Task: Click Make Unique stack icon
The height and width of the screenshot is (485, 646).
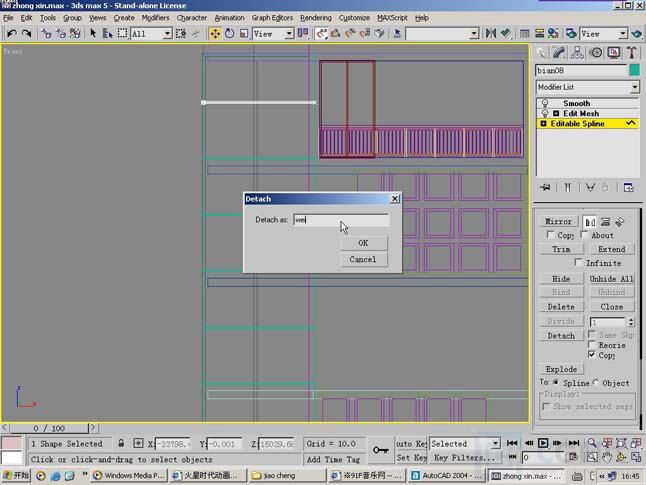Action: pos(590,187)
